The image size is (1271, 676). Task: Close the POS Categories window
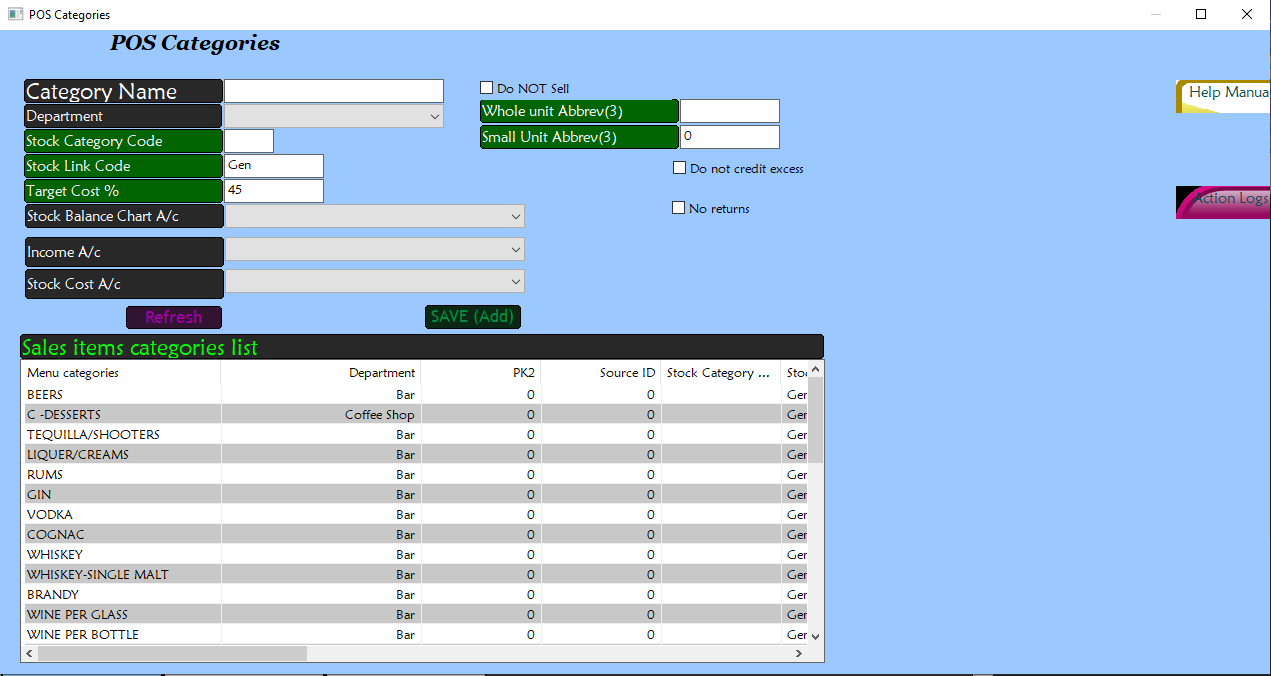(x=1247, y=14)
